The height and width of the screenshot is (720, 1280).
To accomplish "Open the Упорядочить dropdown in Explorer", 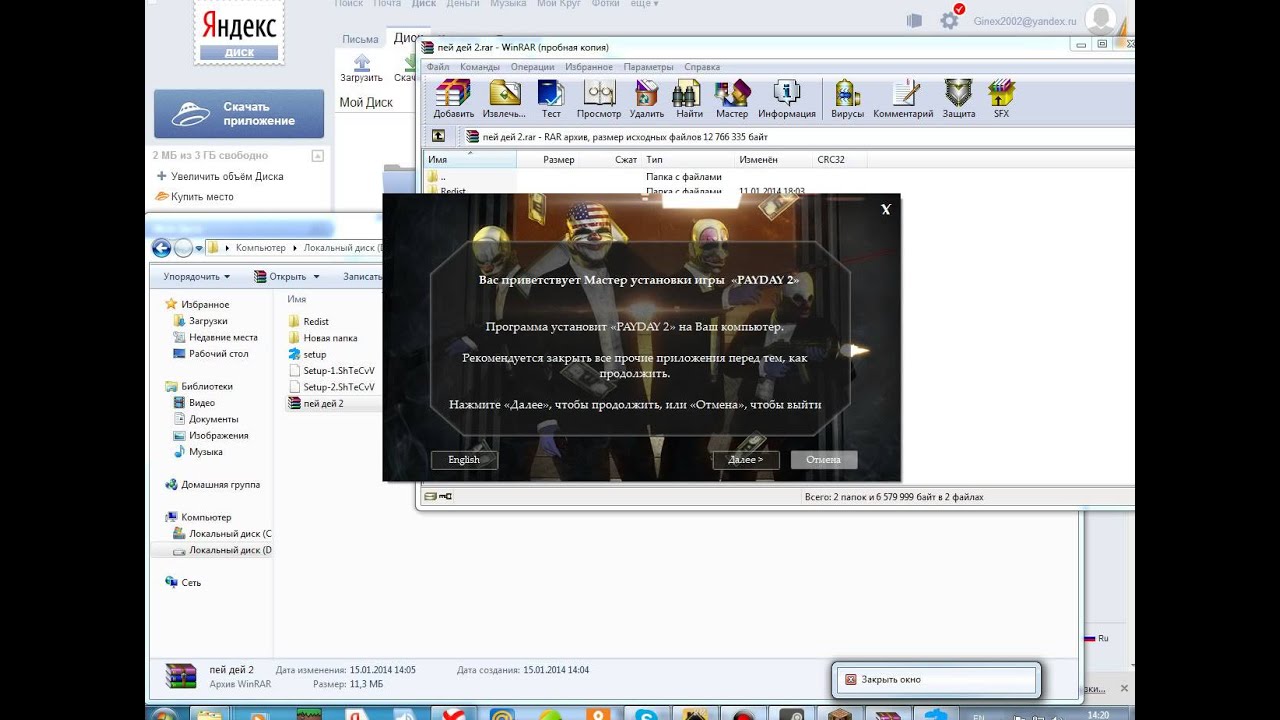I will point(197,277).
